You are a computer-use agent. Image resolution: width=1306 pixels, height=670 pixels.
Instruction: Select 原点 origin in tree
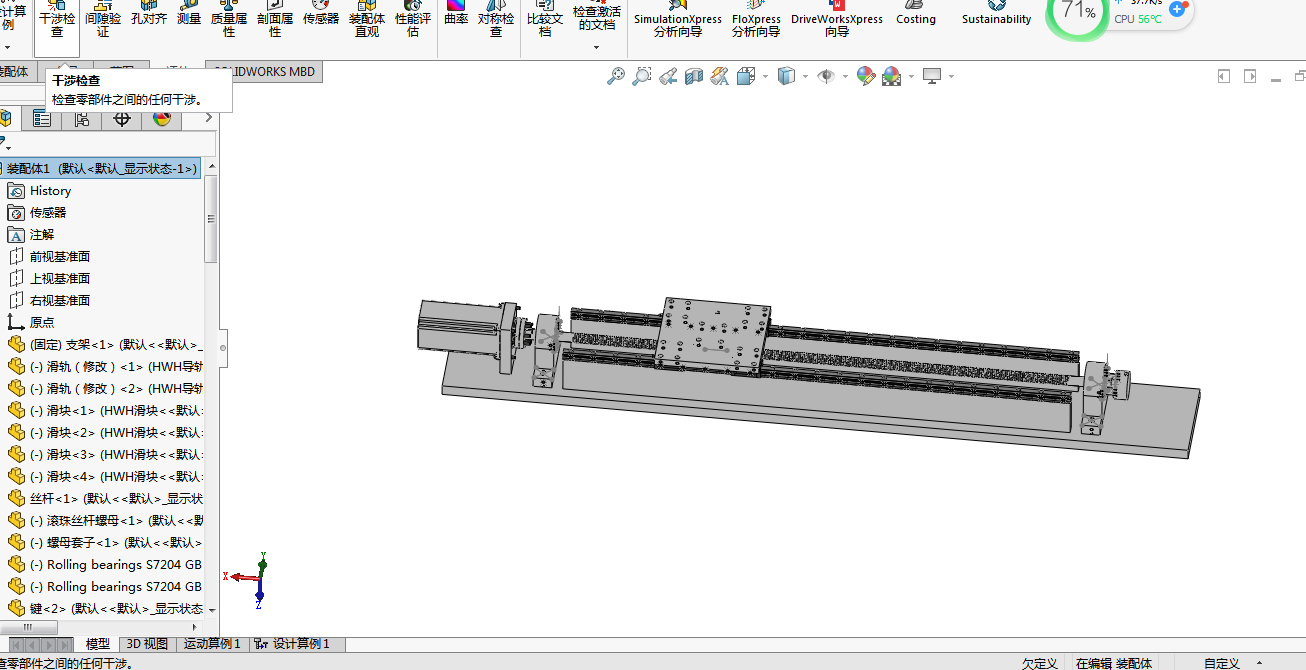[x=42, y=323]
